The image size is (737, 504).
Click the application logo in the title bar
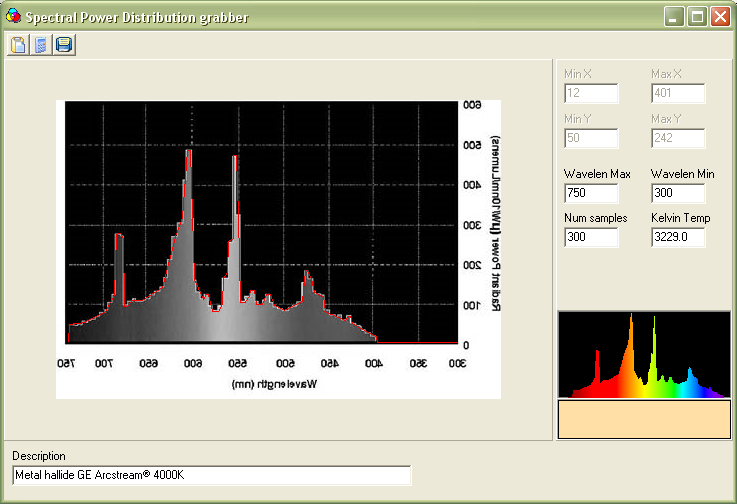click(13, 16)
